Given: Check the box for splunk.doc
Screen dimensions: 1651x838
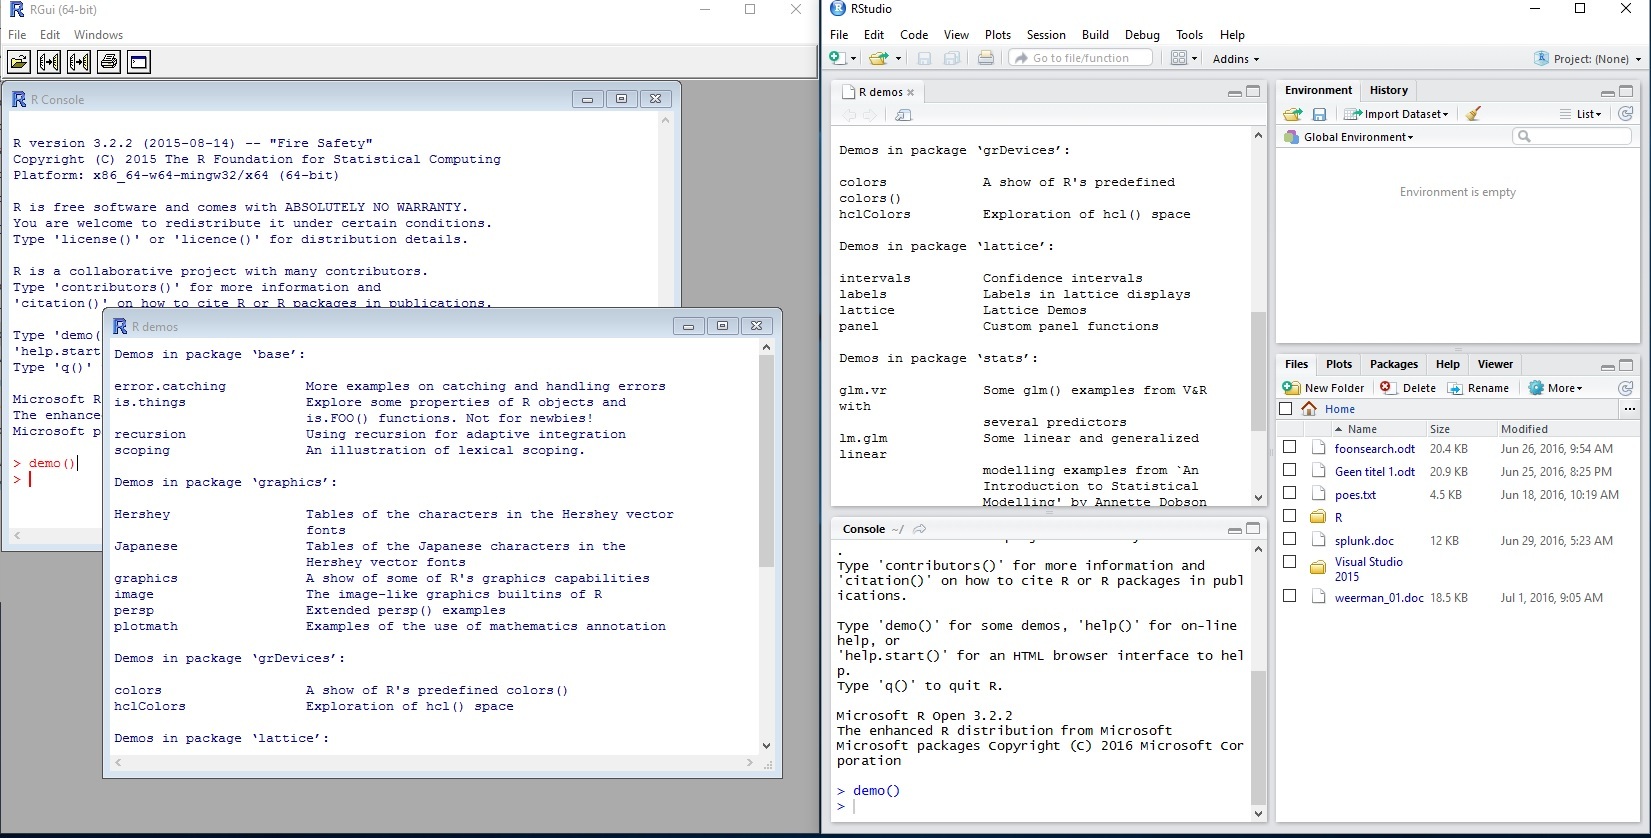Looking at the screenshot, I should [x=1289, y=539].
